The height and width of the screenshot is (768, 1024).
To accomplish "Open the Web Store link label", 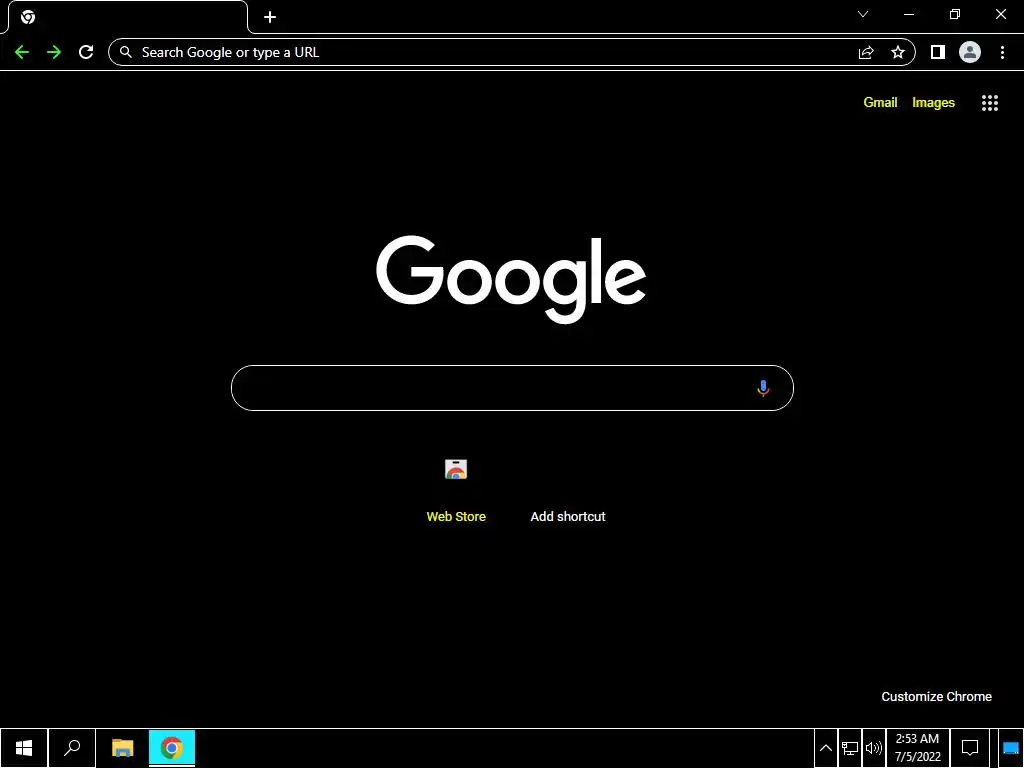I will 456,517.
